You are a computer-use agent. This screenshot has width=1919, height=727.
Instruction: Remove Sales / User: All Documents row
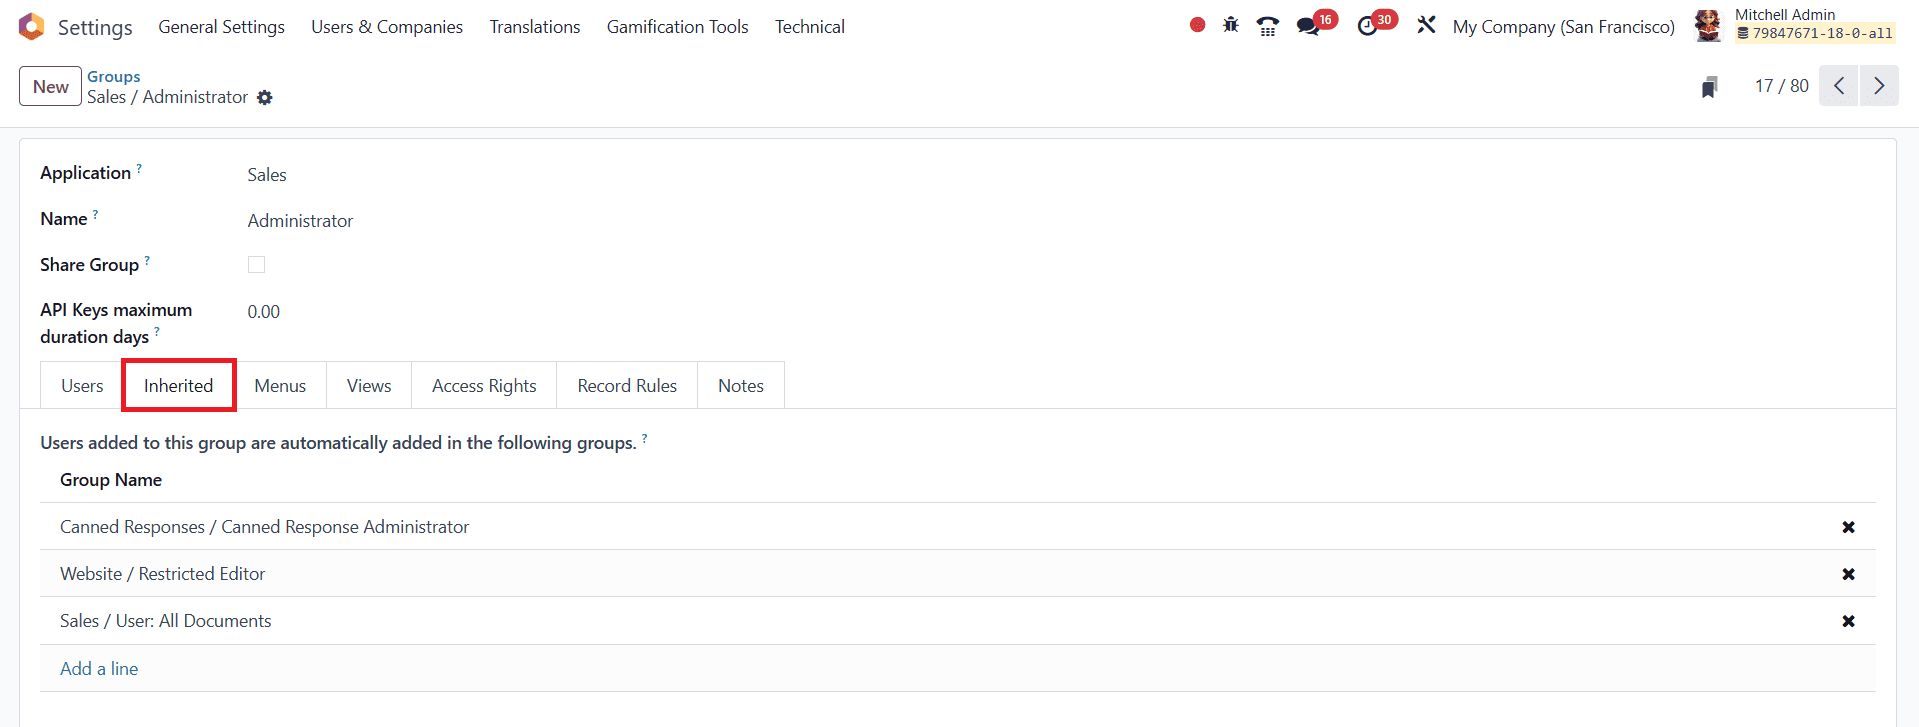(x=1848, y=621)
